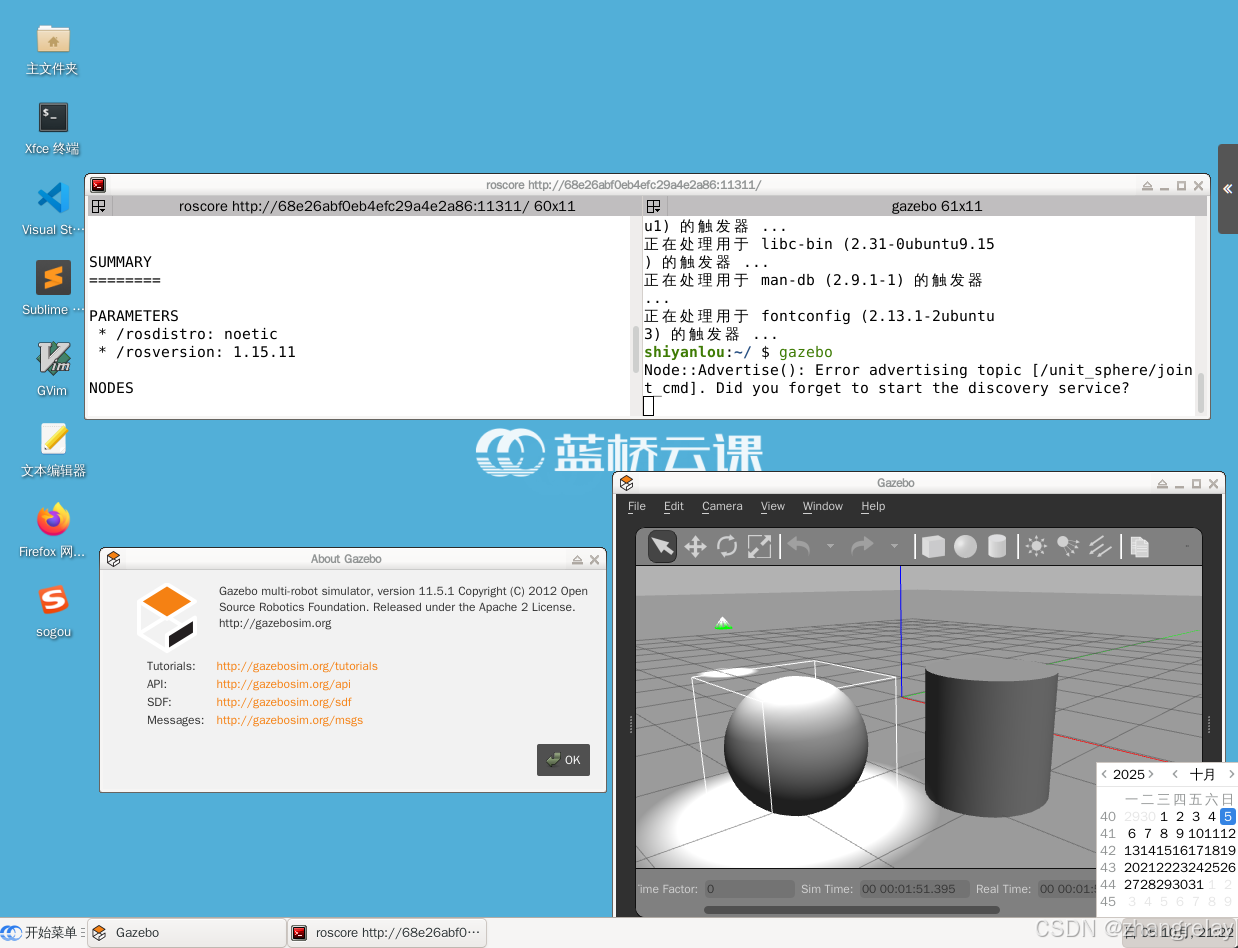Click the right-side panel handle in Gazebo view
This screenshot has width=1238, height=948.
[x=1208, y=724]
